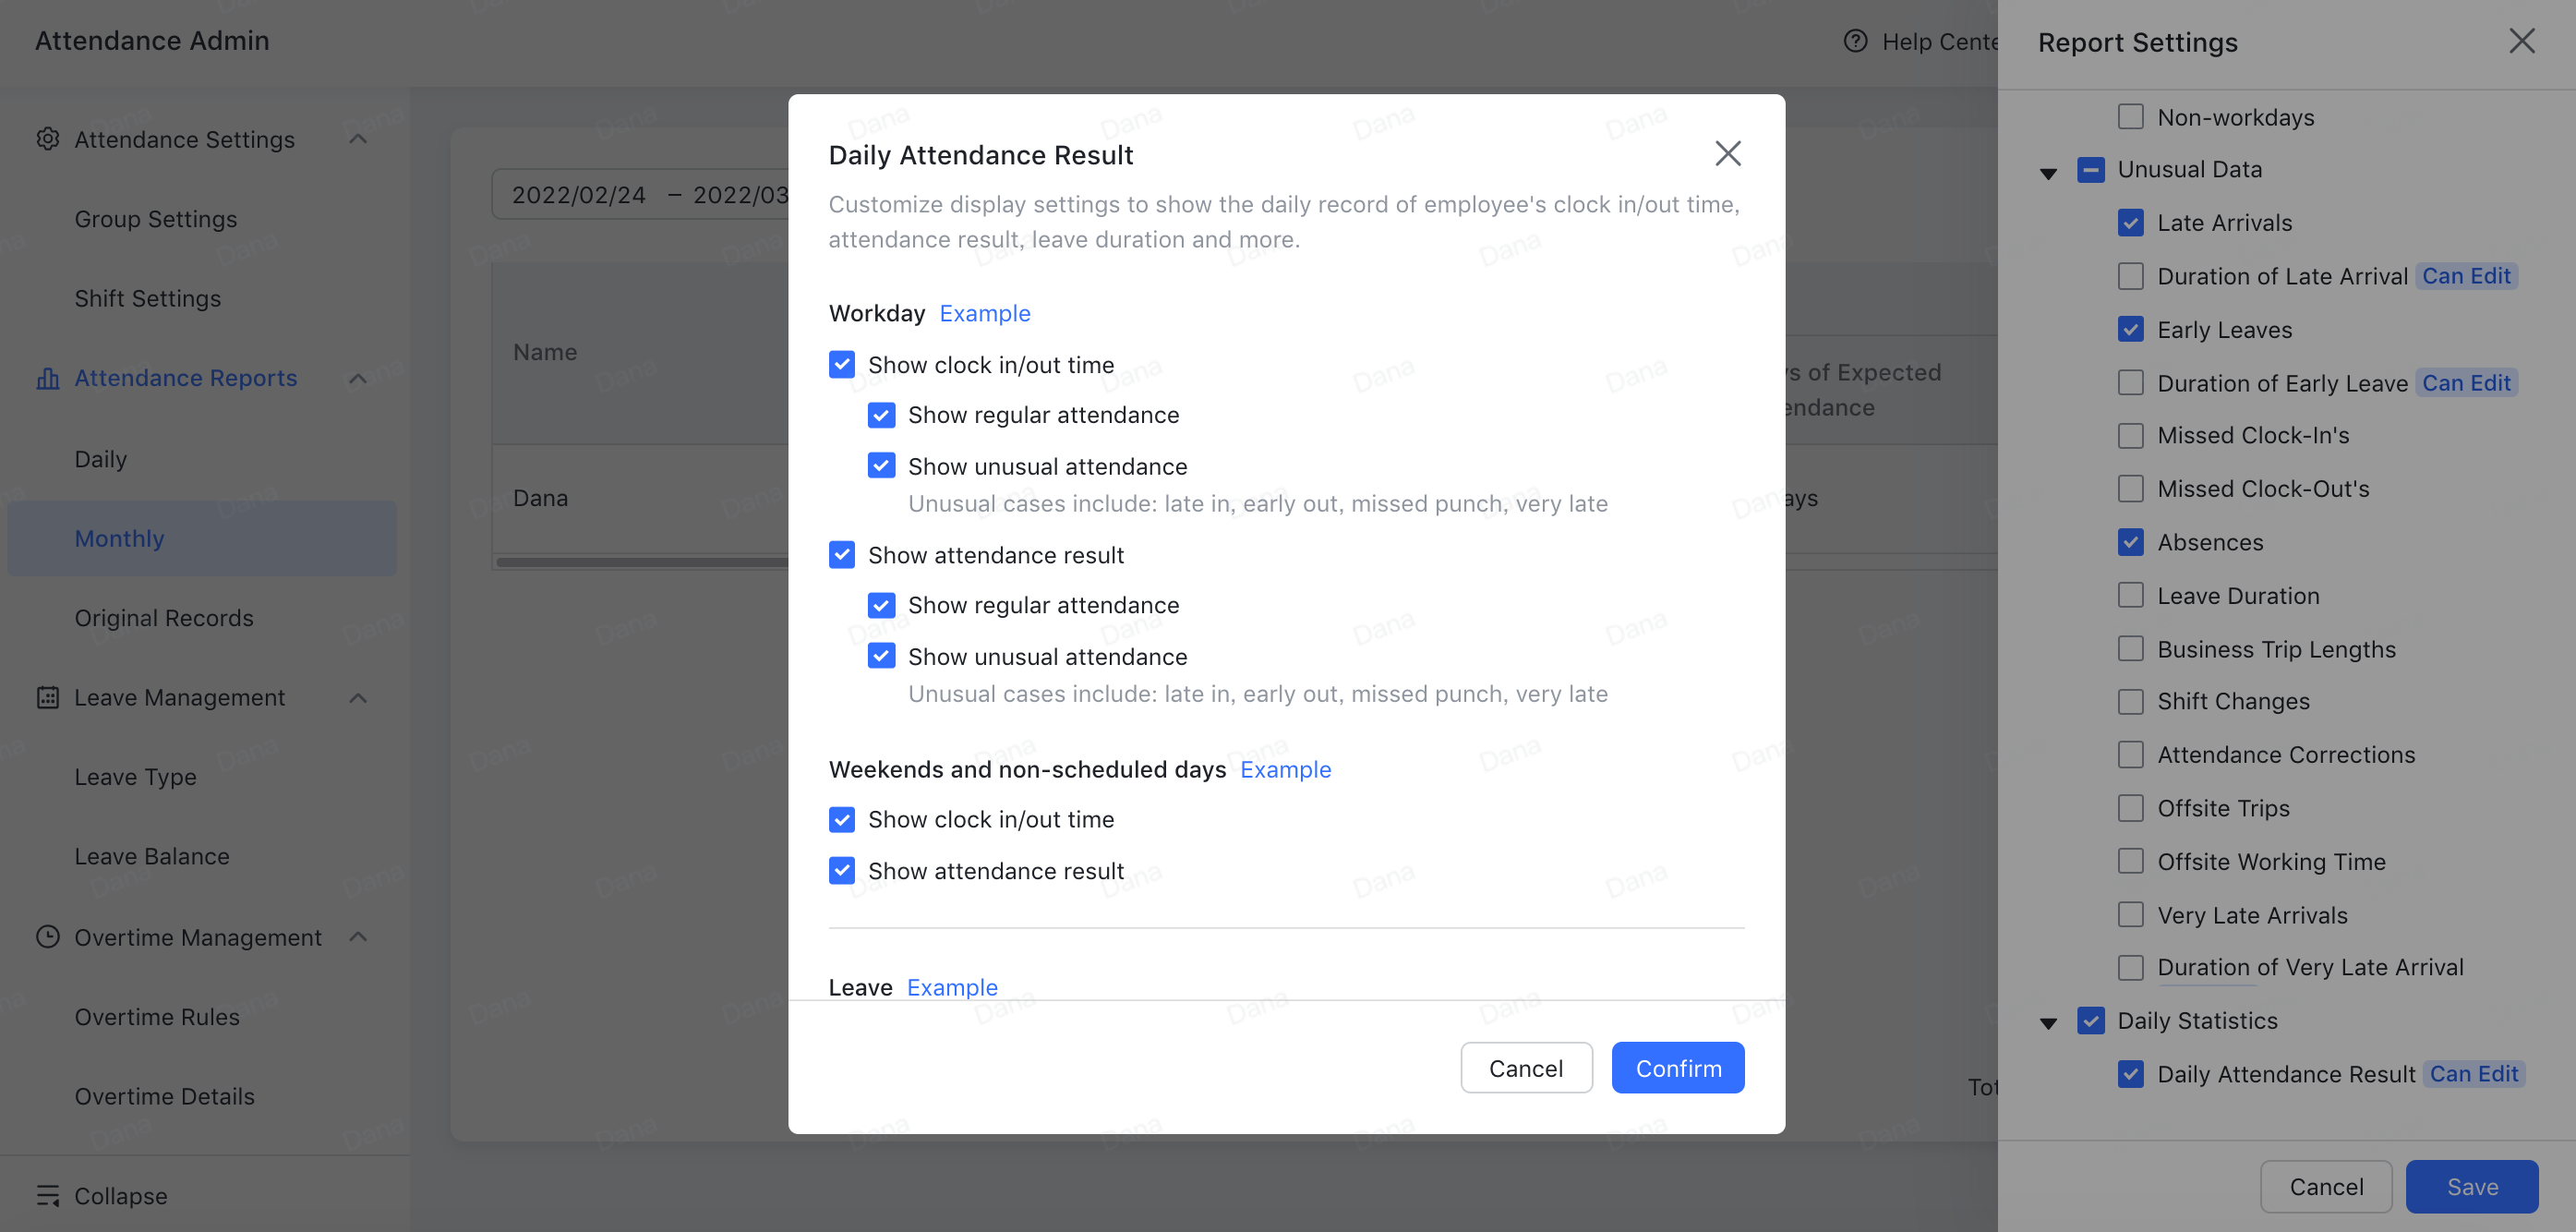The width and height of the screenshot is (2576, 1232).
Task: Click the Leave Management calendar icon
Action: (x=48, y=697)
